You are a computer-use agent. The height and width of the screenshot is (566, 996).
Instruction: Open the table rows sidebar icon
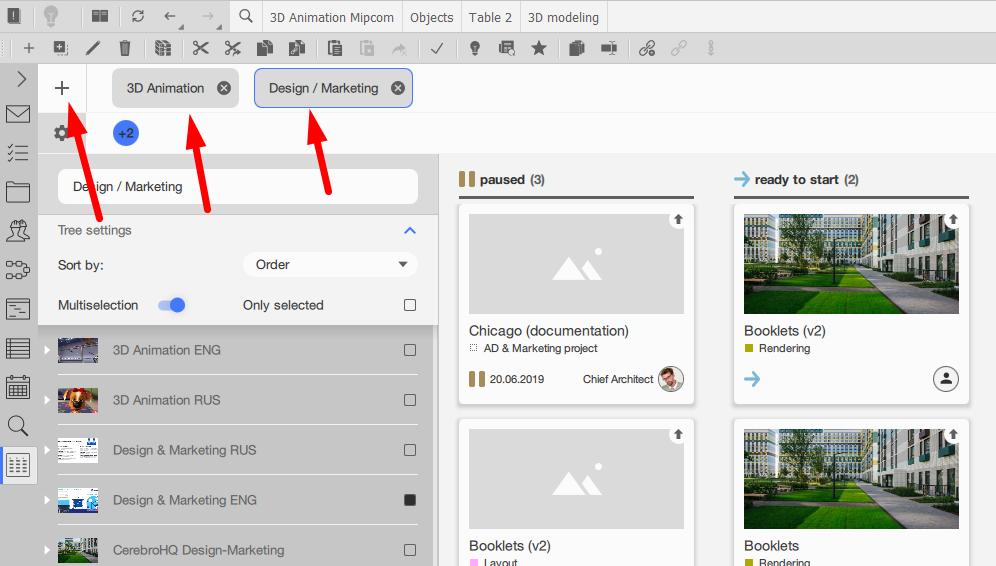[18, 348]
